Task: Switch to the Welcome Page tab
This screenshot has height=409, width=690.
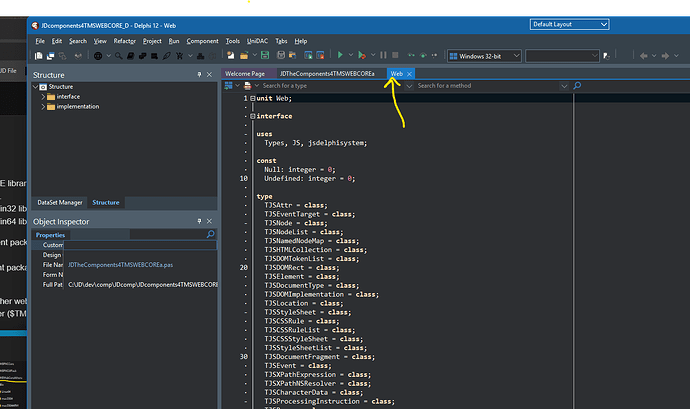Action: [x=245, y=74]
